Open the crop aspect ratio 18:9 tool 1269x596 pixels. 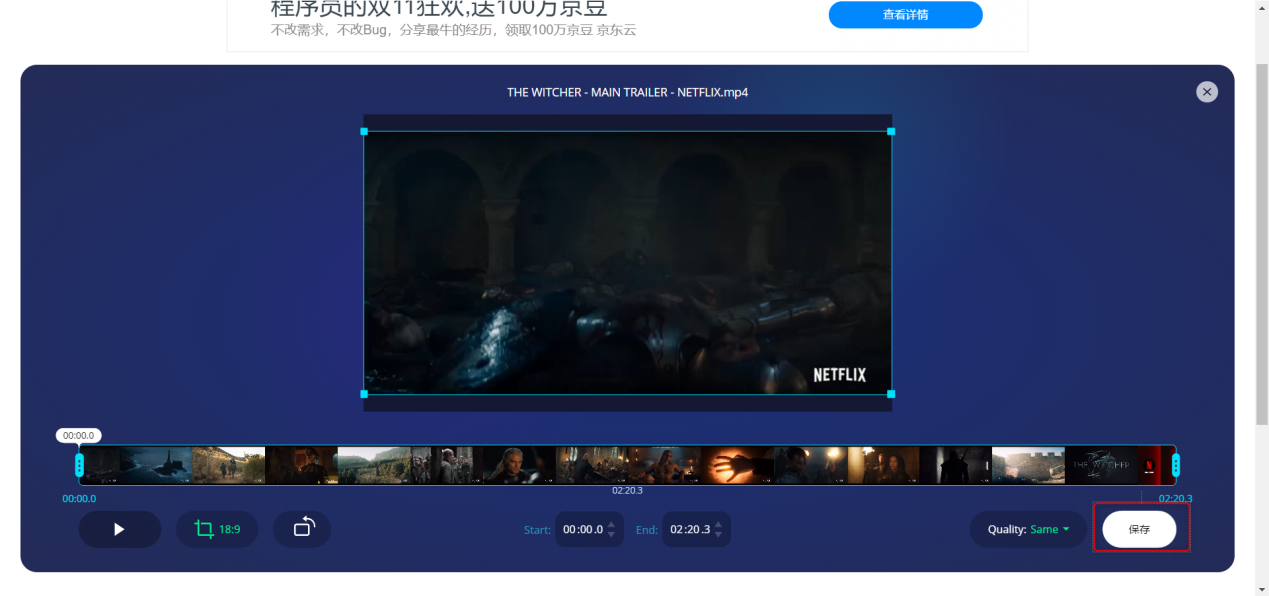tap(217, 529)
